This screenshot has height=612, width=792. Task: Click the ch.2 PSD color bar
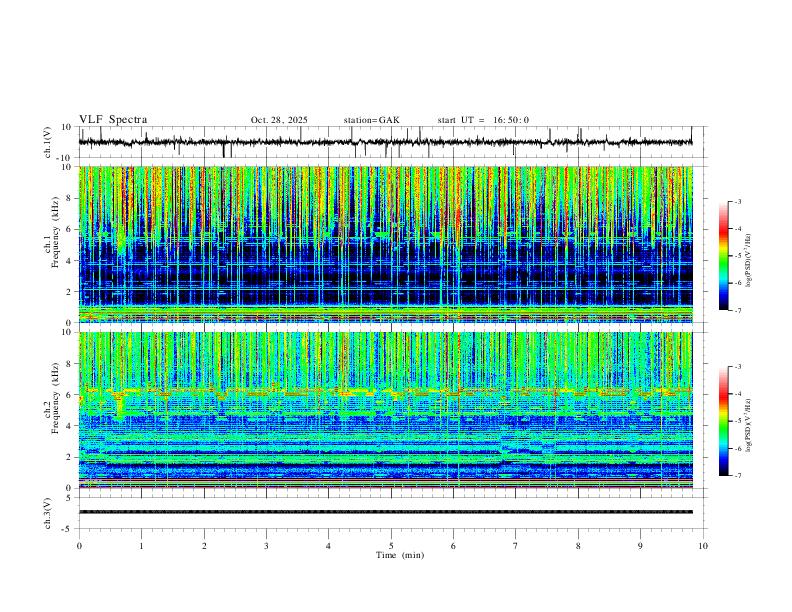723,421
